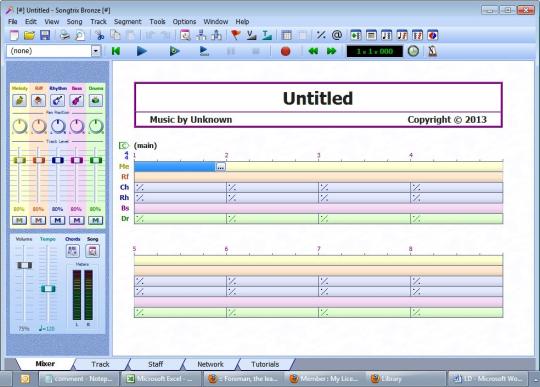Play the song with blue play button
The width and height of the screenshot is (540, 387).
(x=142, y=51)
